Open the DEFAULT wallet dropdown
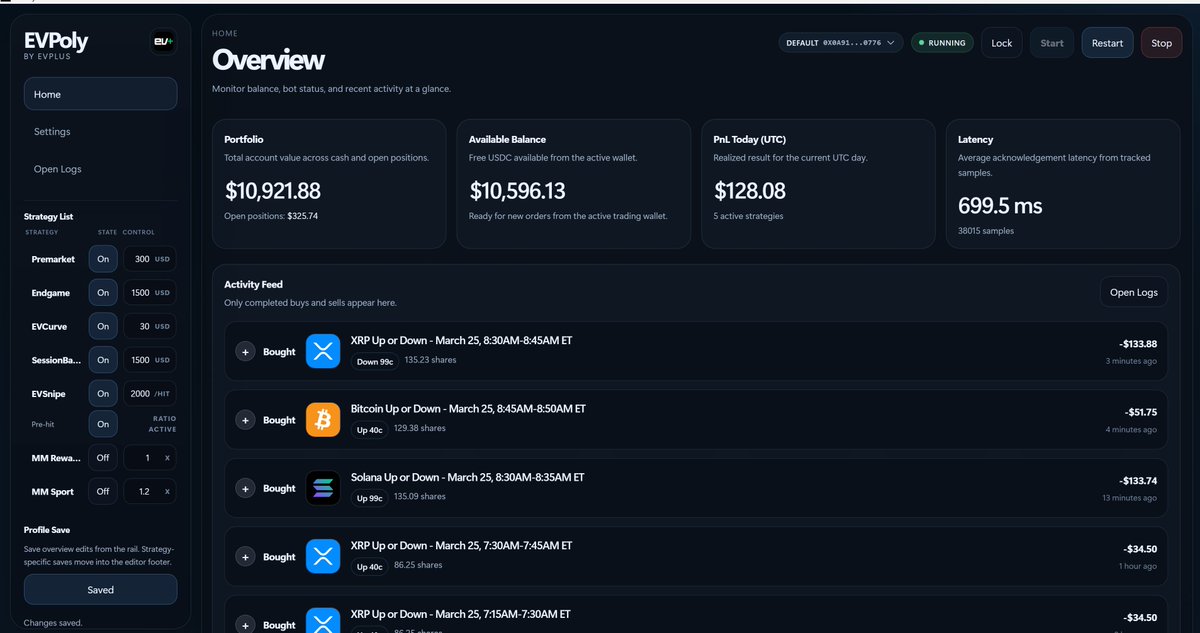The height and width of the screenshot is (633, 1200). point(840,42)
